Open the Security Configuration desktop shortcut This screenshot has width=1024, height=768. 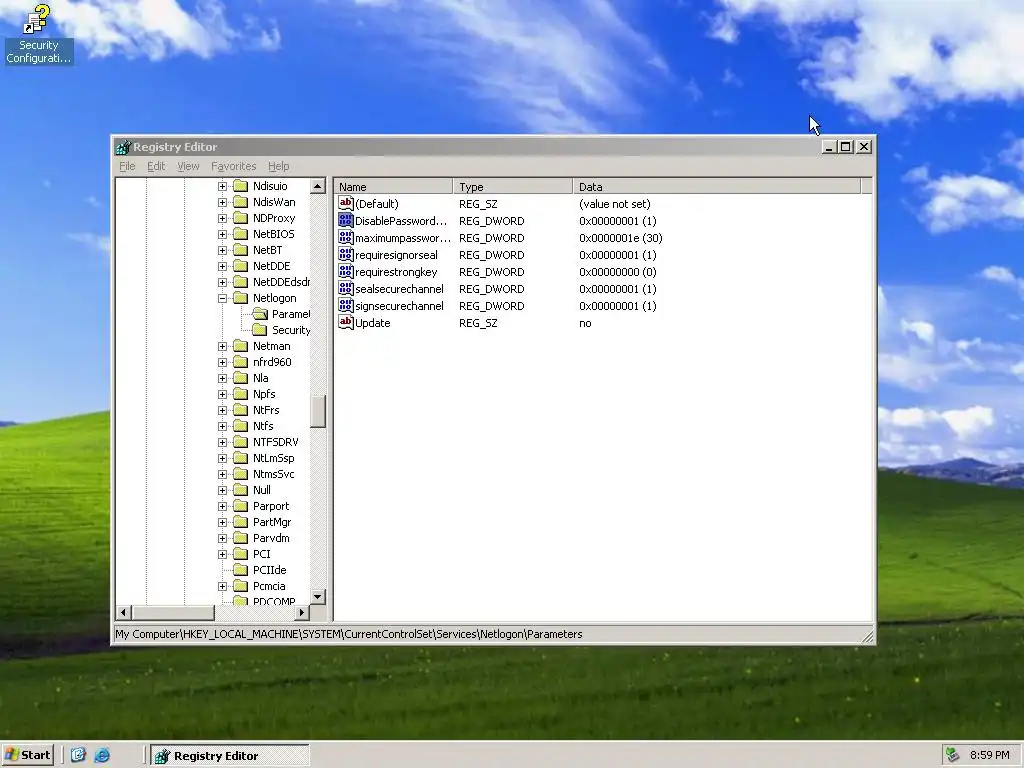click(38, 34)
